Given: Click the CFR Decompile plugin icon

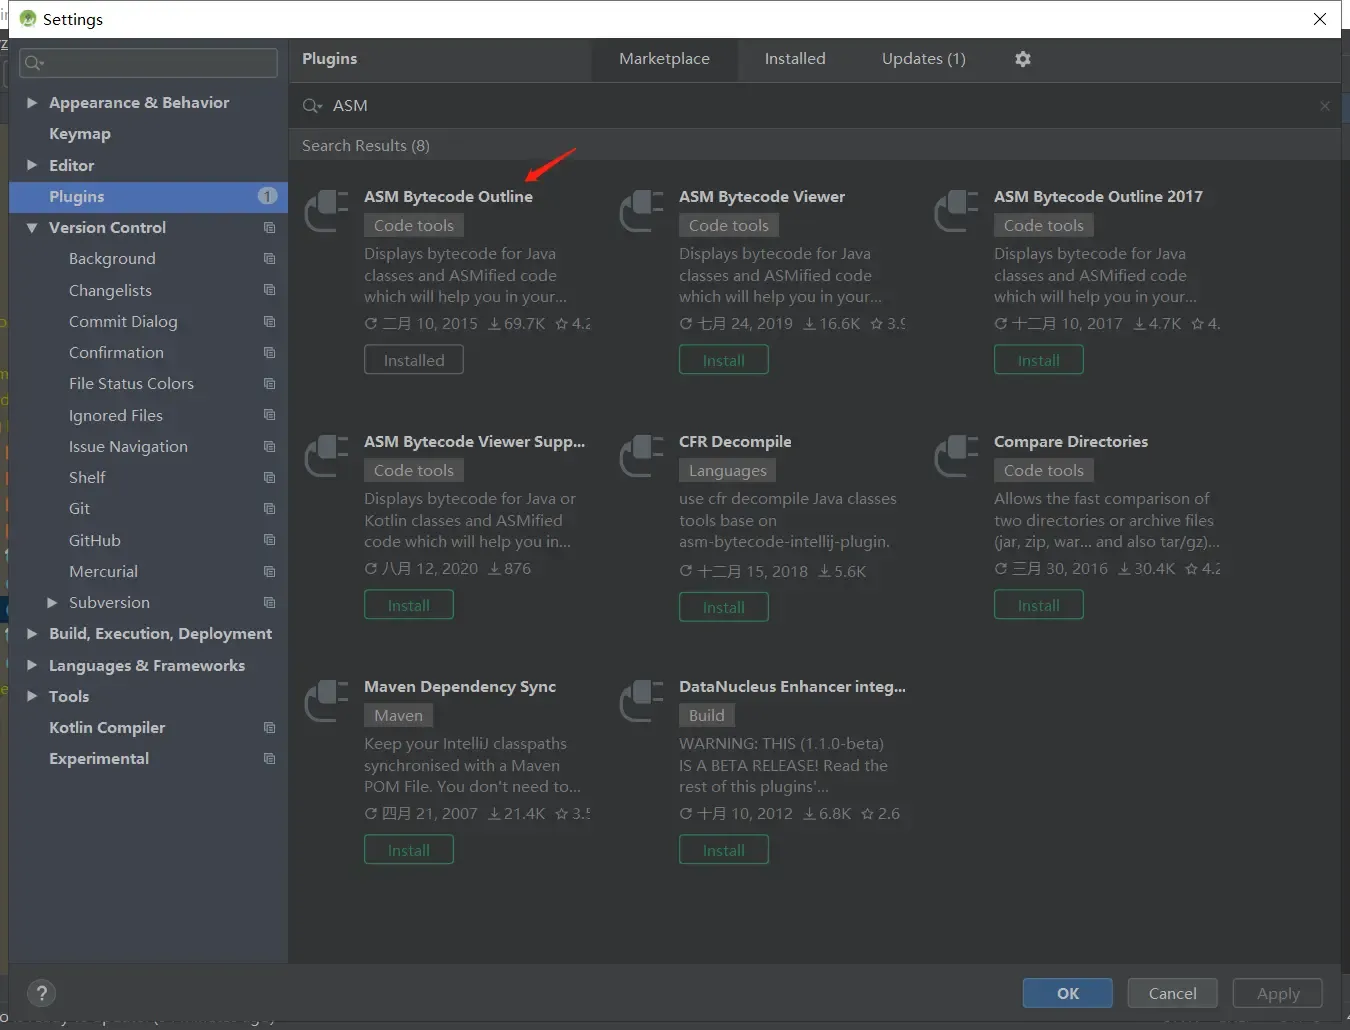Looking at the screenshot, I should click(642, 456).
